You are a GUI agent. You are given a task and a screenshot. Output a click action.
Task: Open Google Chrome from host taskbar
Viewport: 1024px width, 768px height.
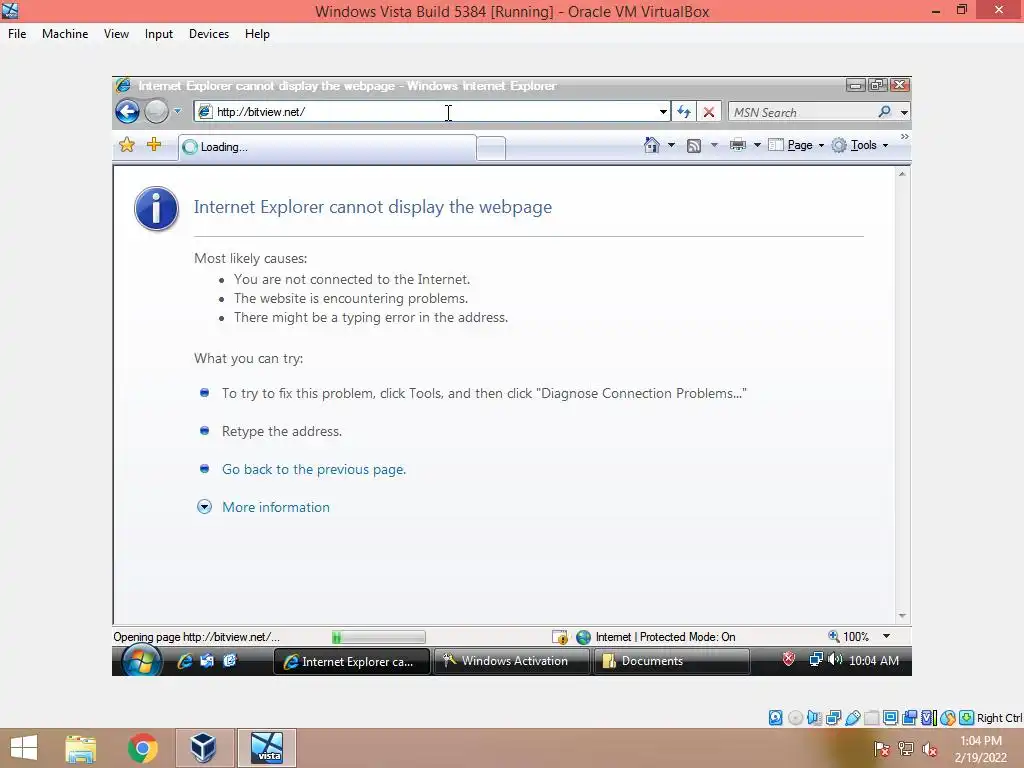pyautogui.click(x=142, y=748)
